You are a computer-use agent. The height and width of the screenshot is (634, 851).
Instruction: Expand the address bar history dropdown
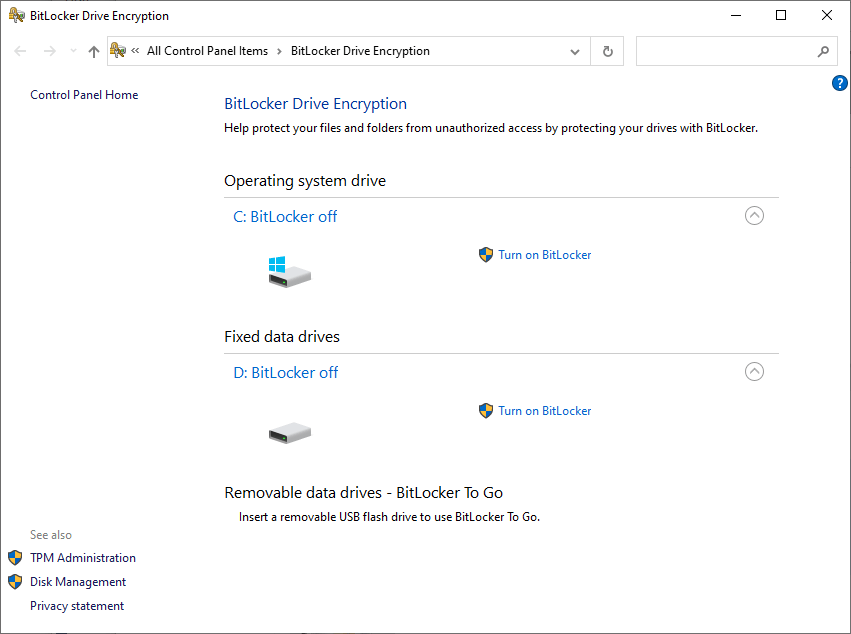point(575,52)
